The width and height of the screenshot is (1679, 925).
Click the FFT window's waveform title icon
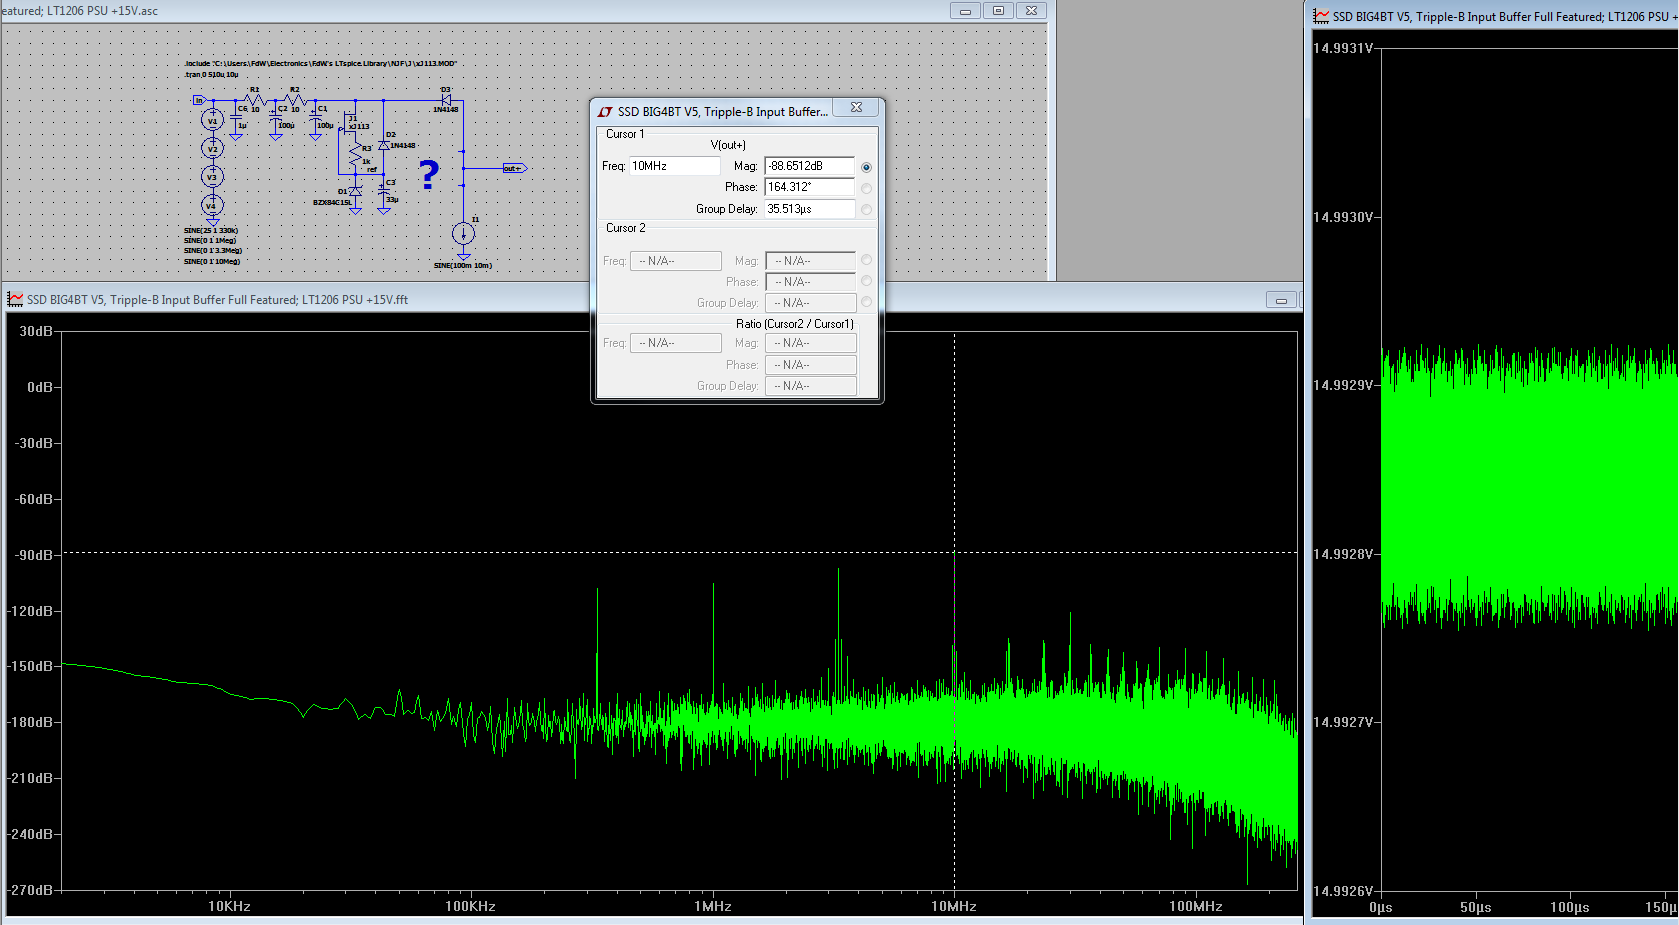point(15,299)
